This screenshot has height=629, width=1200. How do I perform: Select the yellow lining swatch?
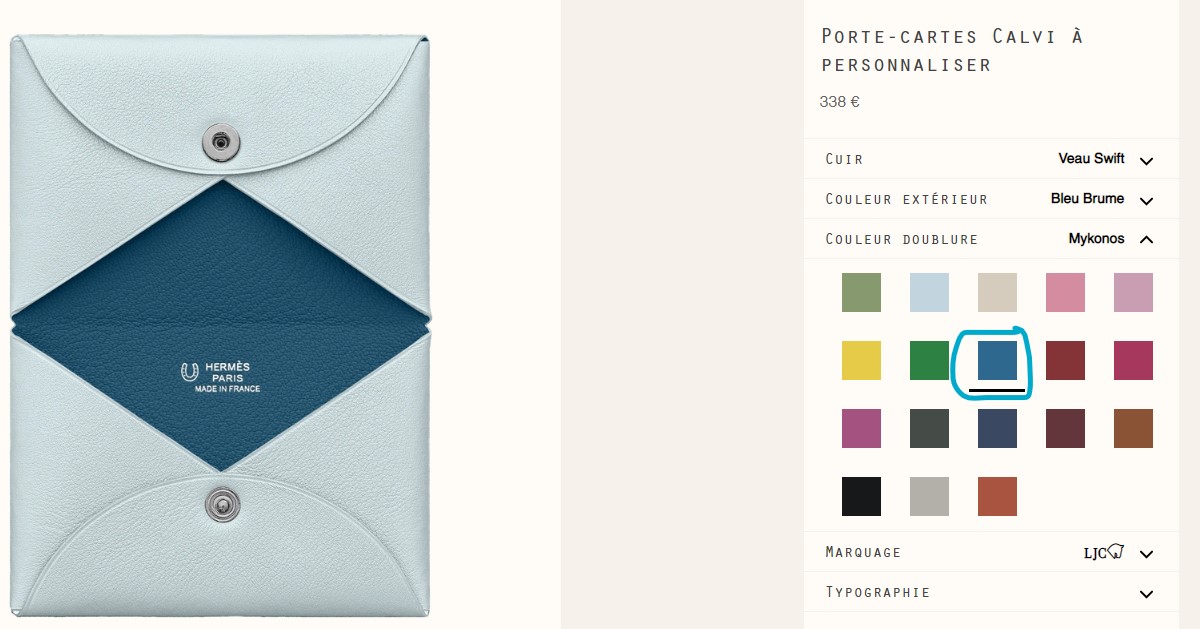coord(861,360)
